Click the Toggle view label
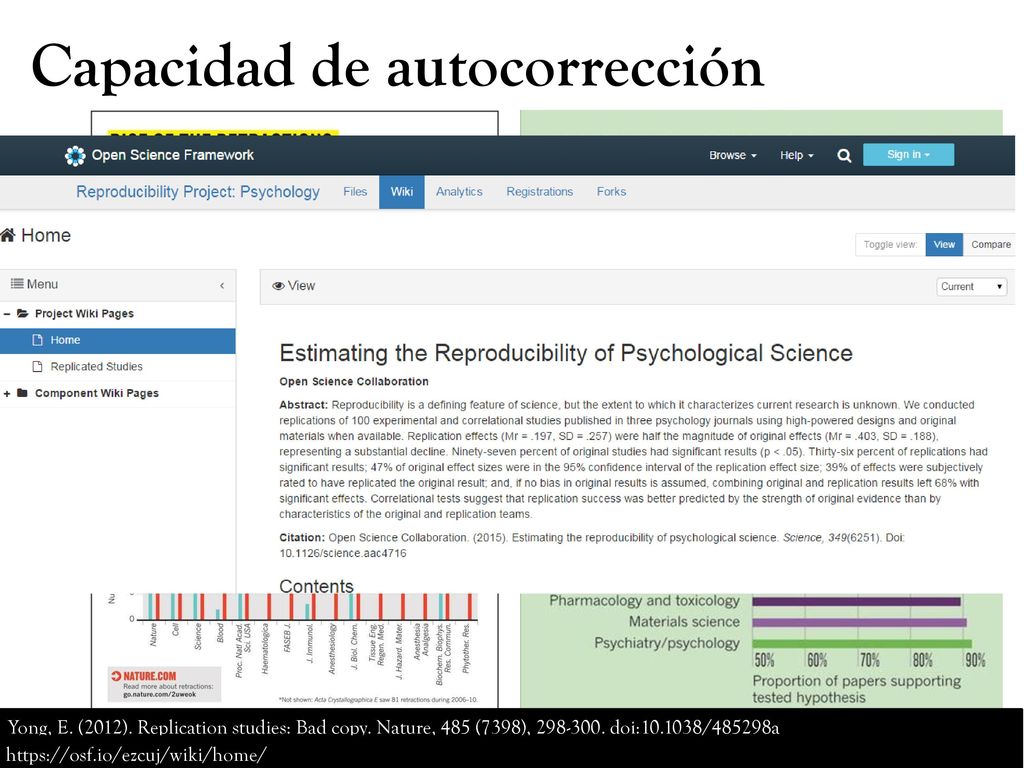Viewport: 1024px width, 768px height. tap(890, 244)
